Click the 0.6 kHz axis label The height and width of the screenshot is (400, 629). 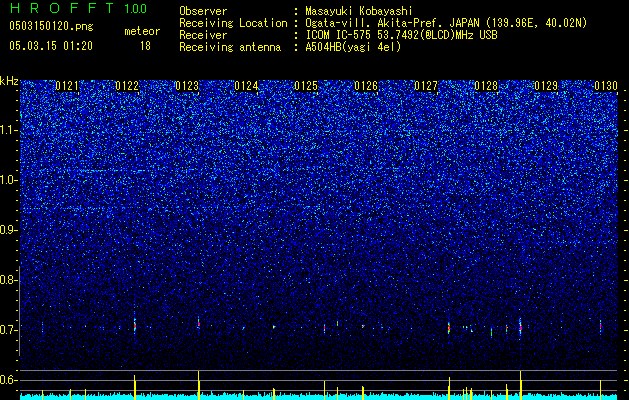8,380
